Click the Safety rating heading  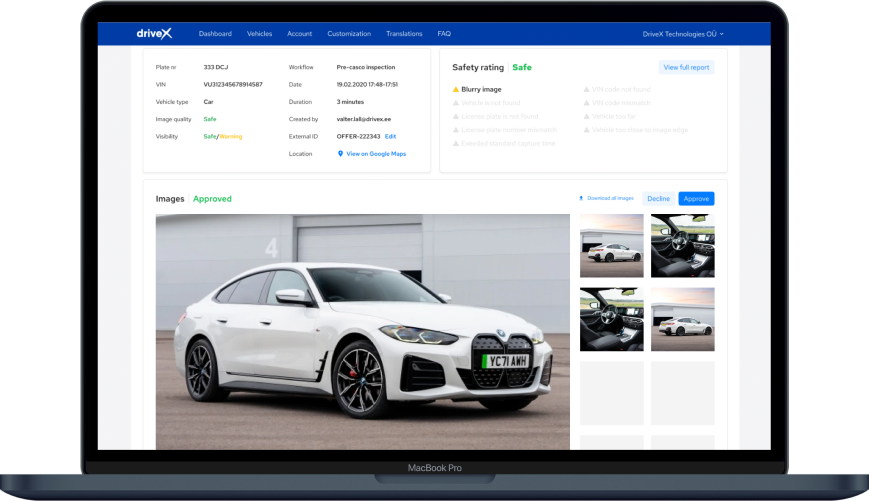pyautogui.click(x=478, y=67)
